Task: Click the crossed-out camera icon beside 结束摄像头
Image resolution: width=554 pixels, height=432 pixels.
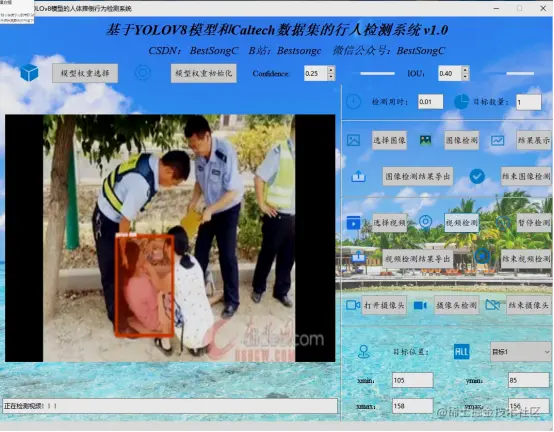Action: (x=493, y=305)
